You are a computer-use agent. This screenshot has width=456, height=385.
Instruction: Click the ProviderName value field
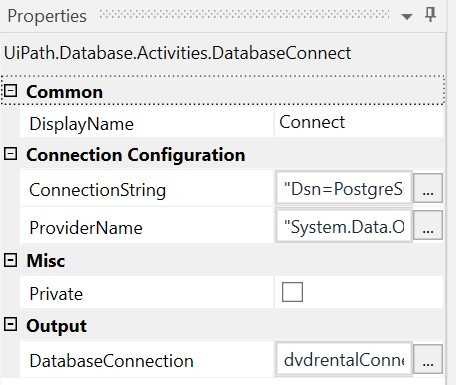click(344, 226)
